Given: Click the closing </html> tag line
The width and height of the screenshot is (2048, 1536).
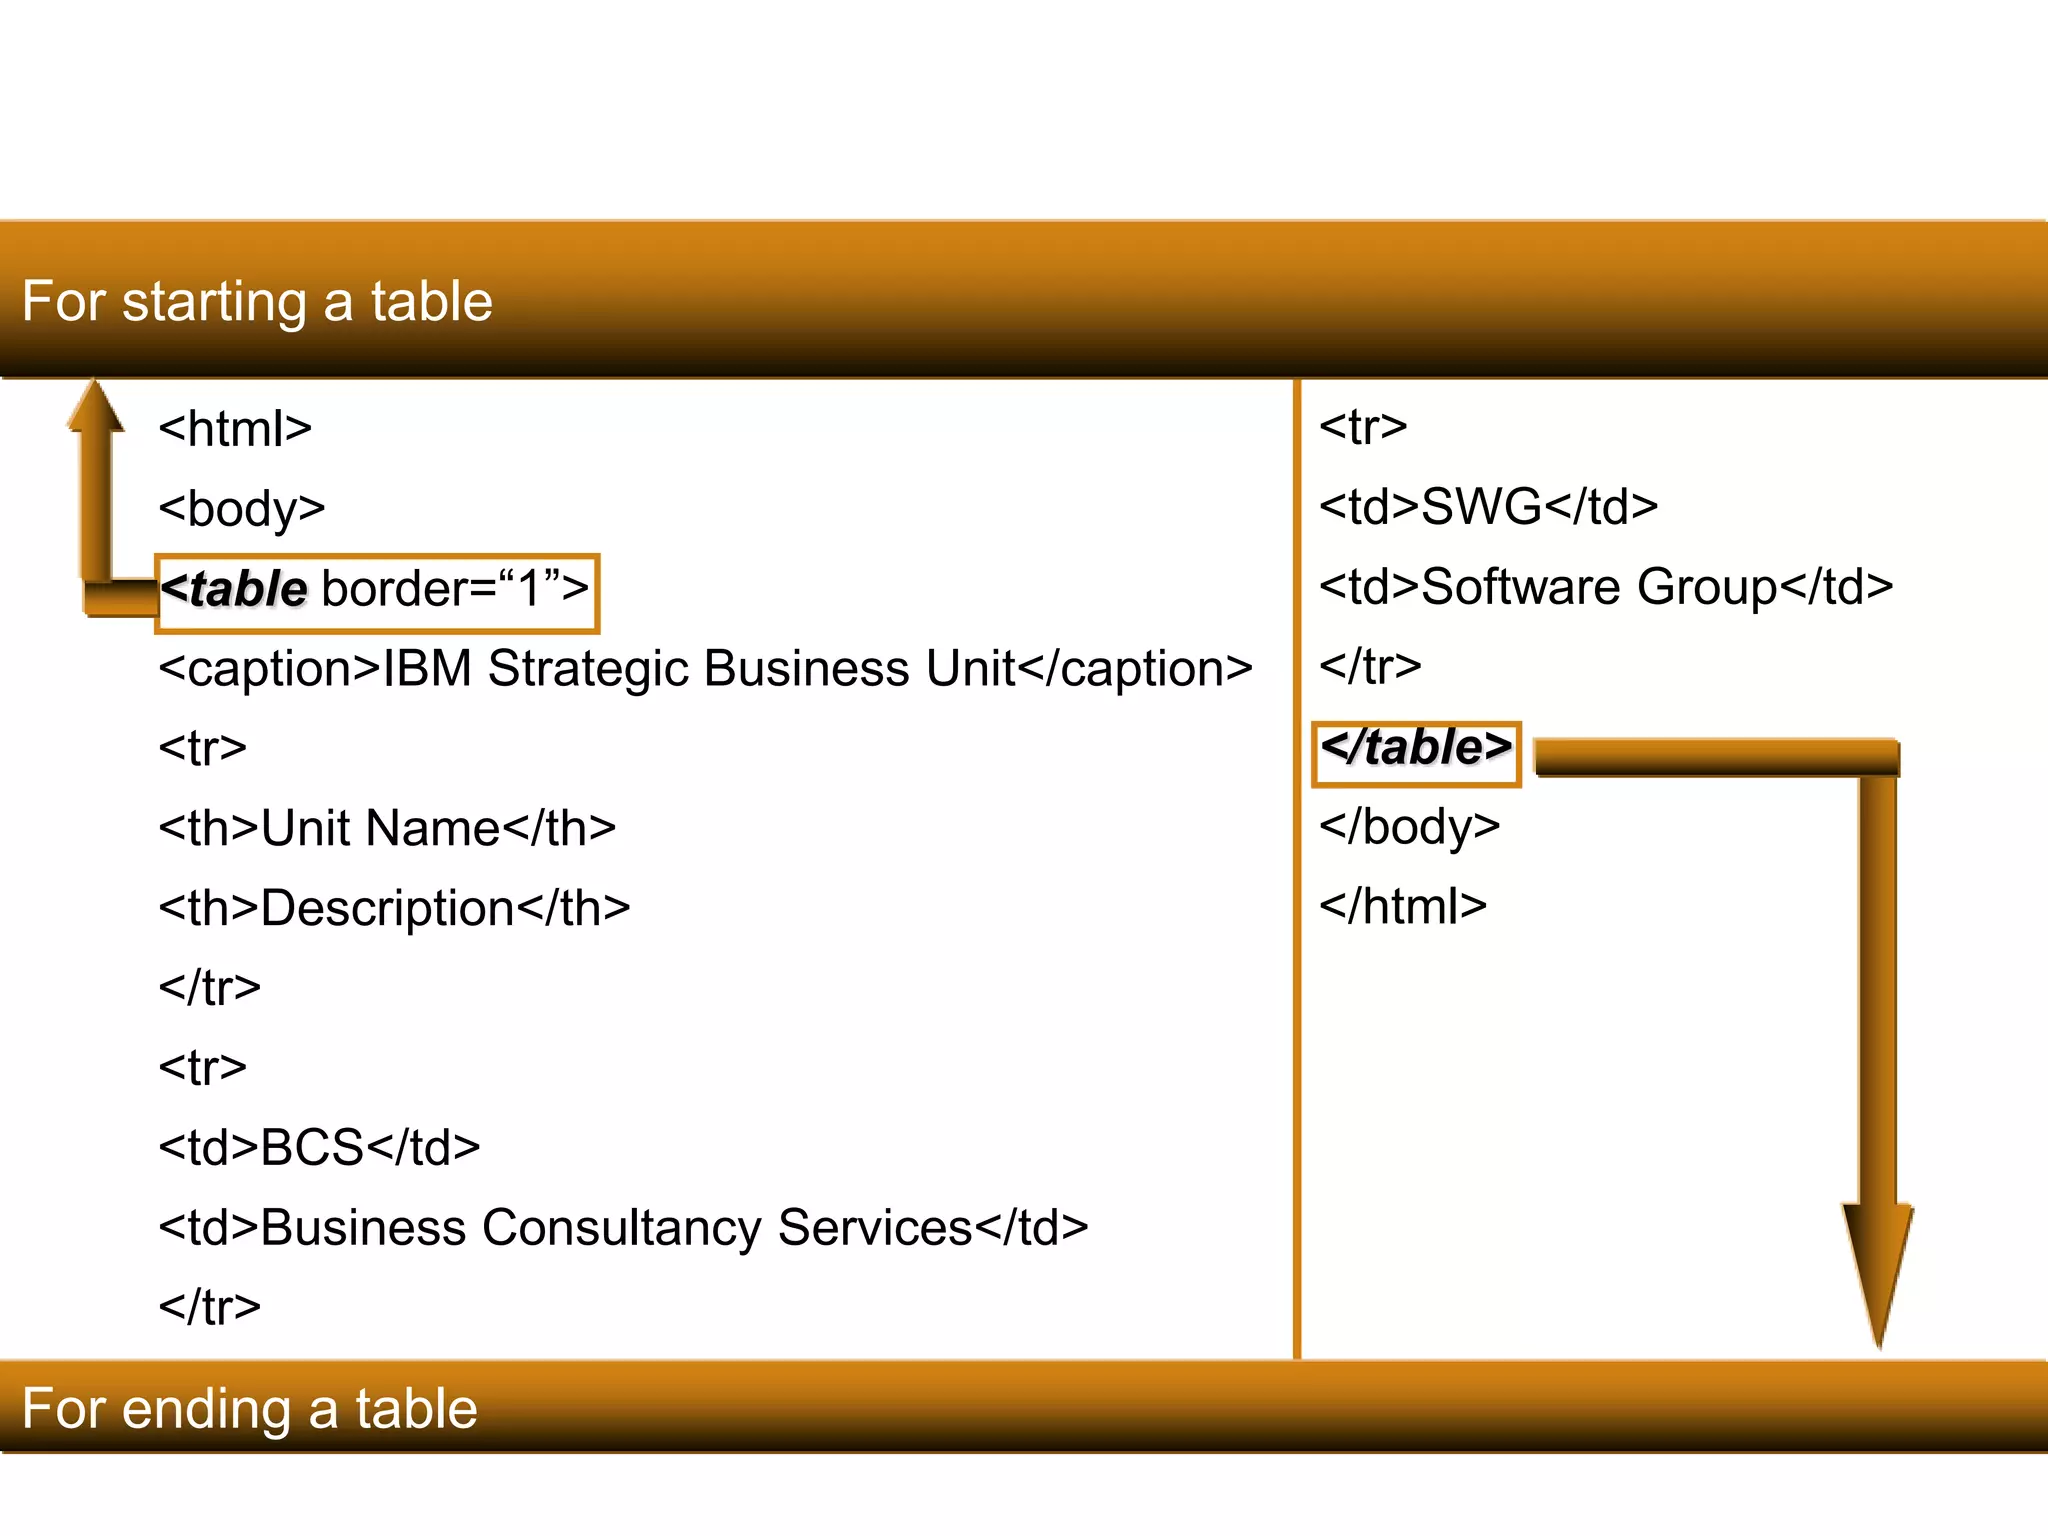Looking at the screenshot, I should pos(1402,906).
